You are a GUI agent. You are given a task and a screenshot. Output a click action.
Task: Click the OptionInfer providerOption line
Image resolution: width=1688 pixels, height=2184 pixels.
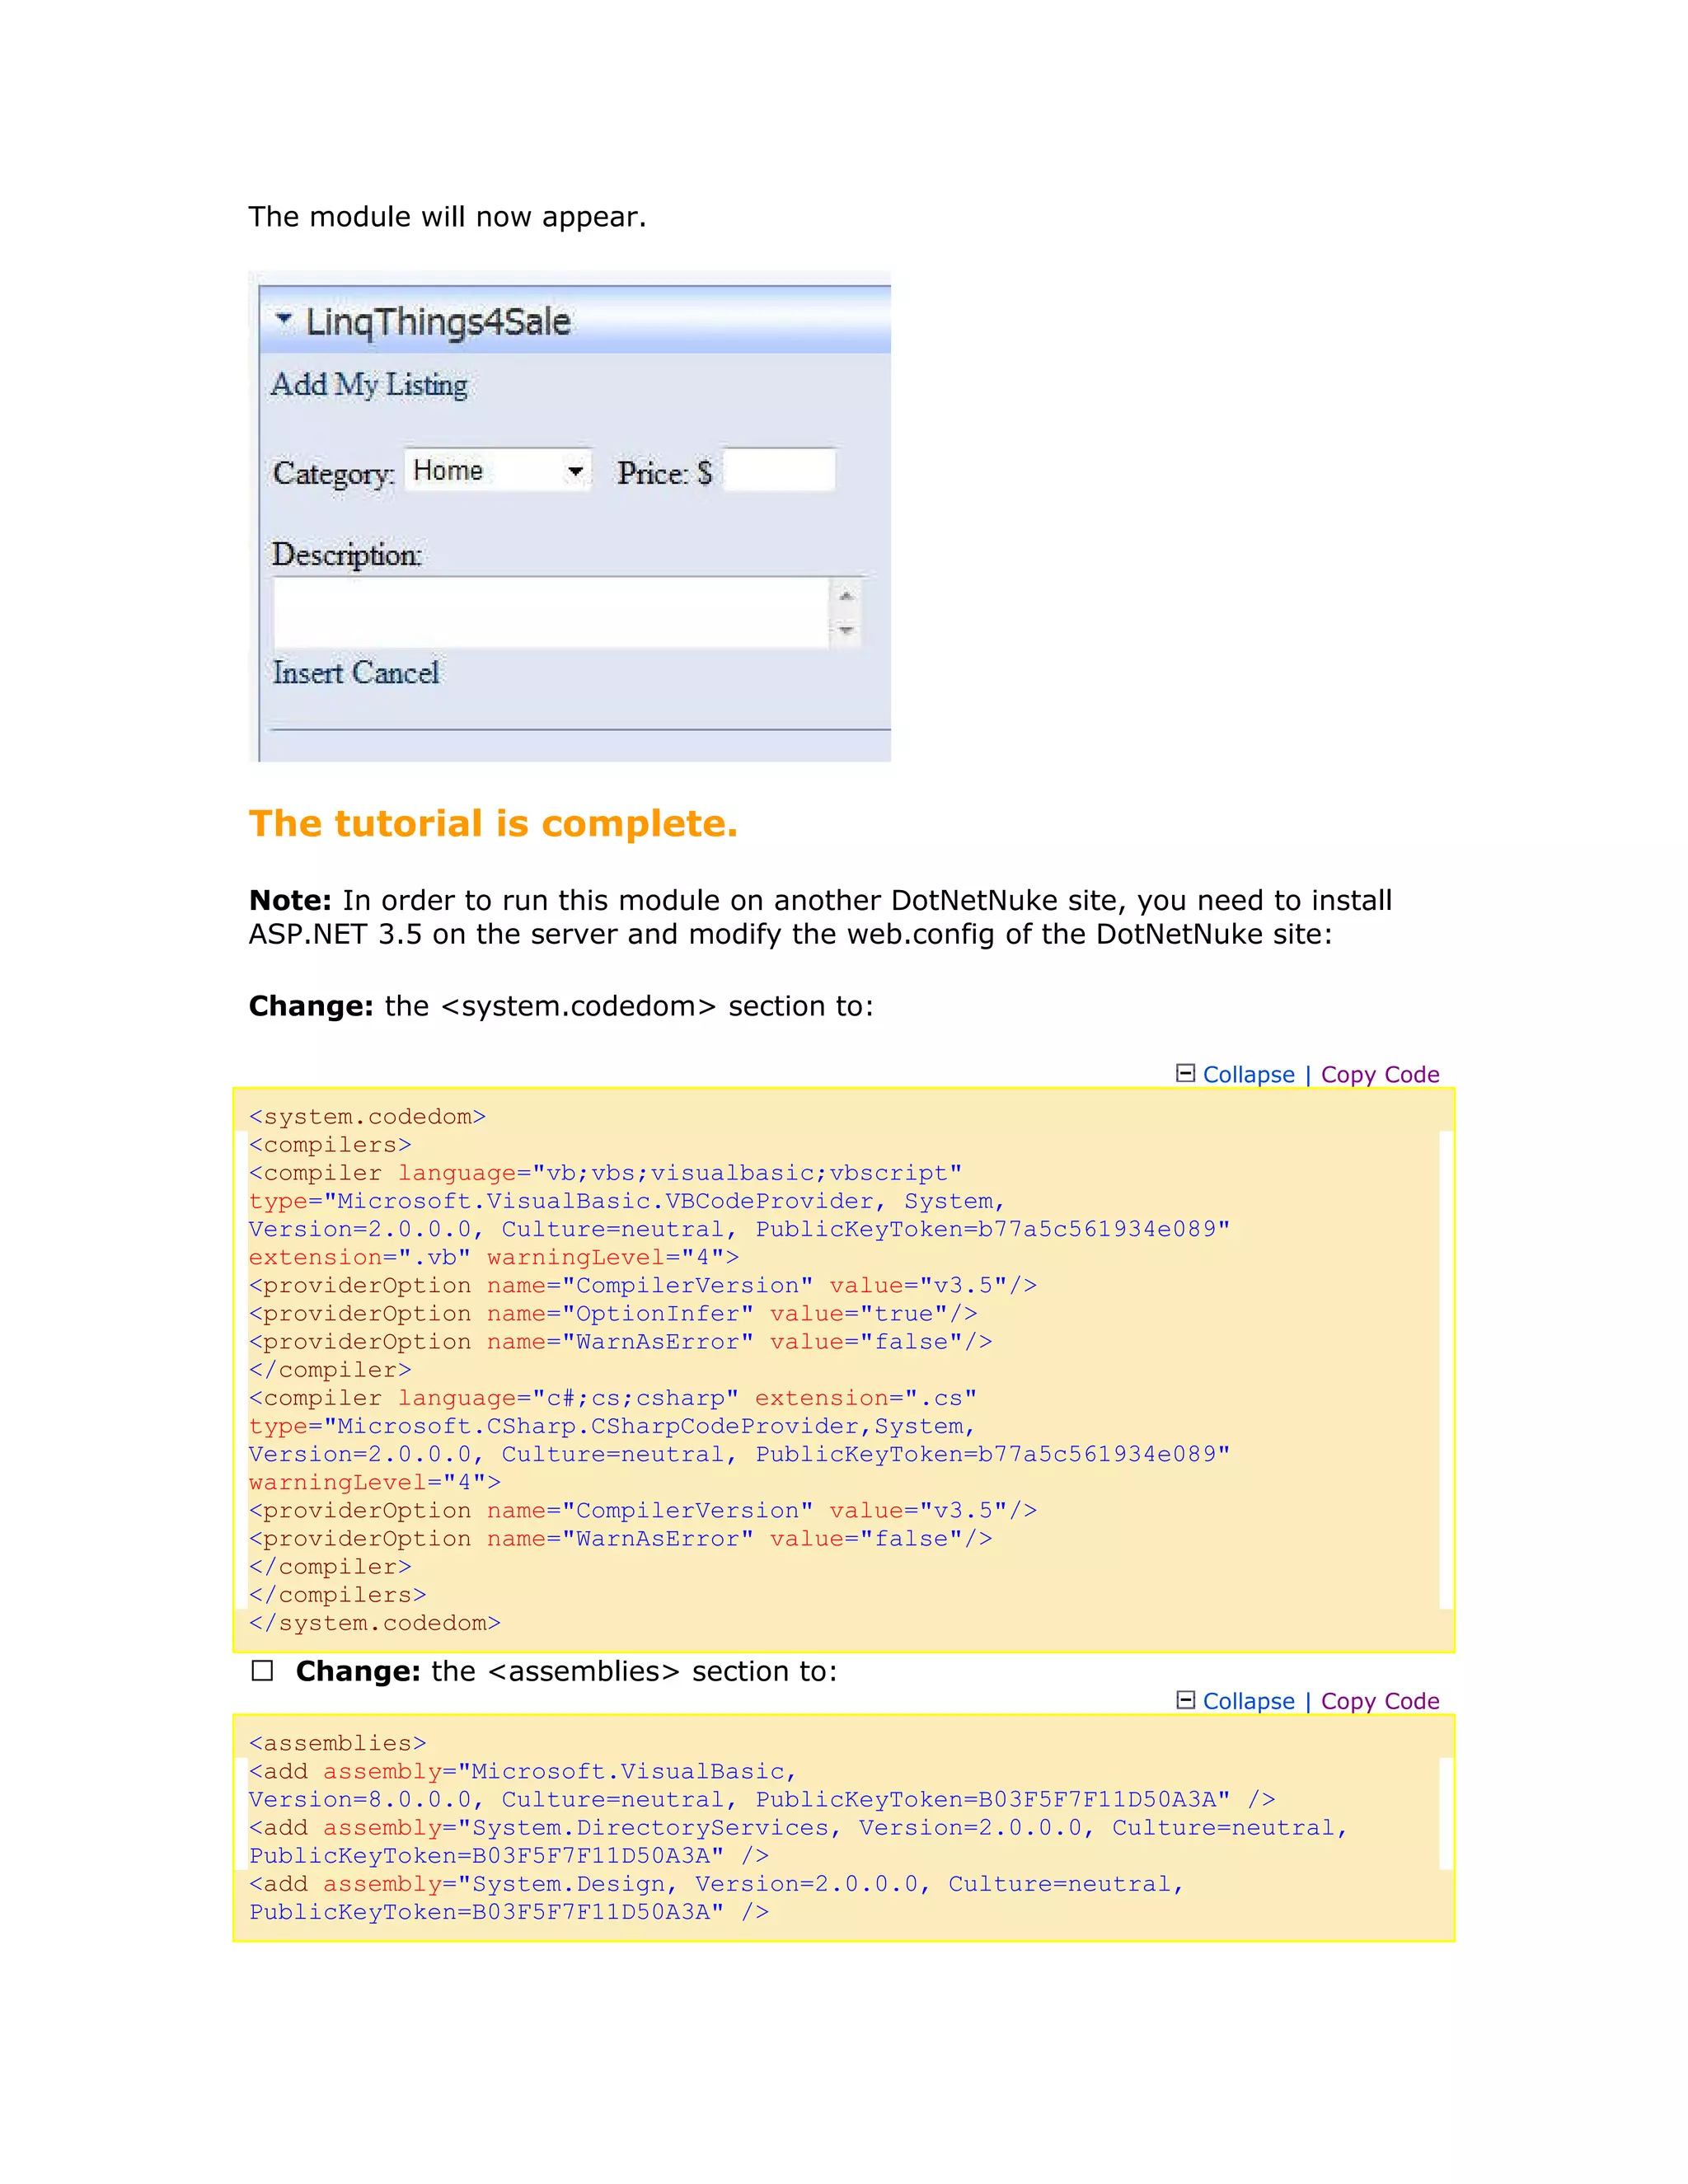(613, 1314)
